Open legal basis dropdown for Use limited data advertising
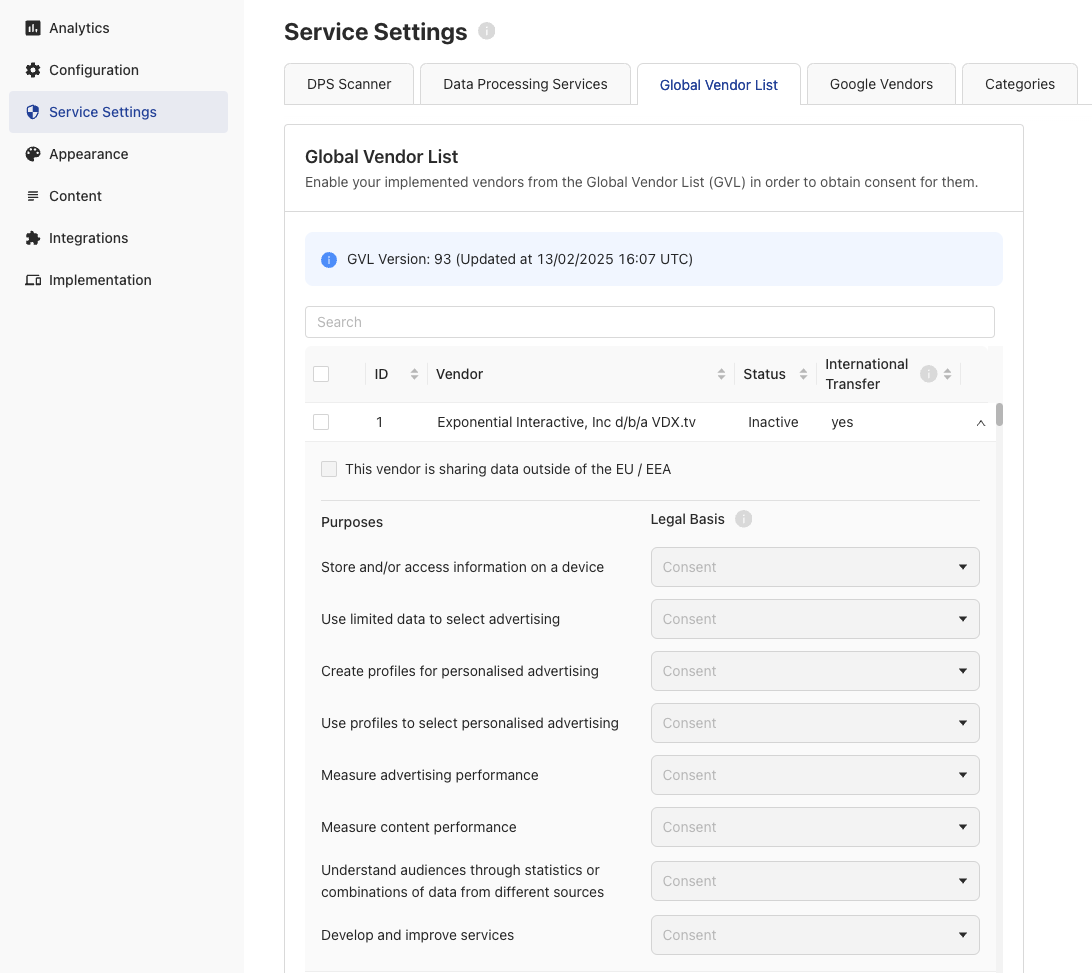1092x973 pixels. click(815, 619)
